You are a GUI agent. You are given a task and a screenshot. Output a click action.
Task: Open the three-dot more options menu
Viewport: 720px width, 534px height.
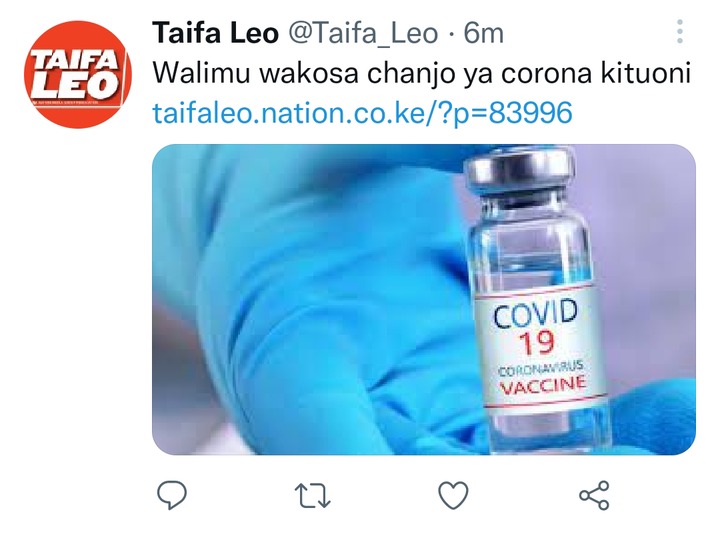680,32
